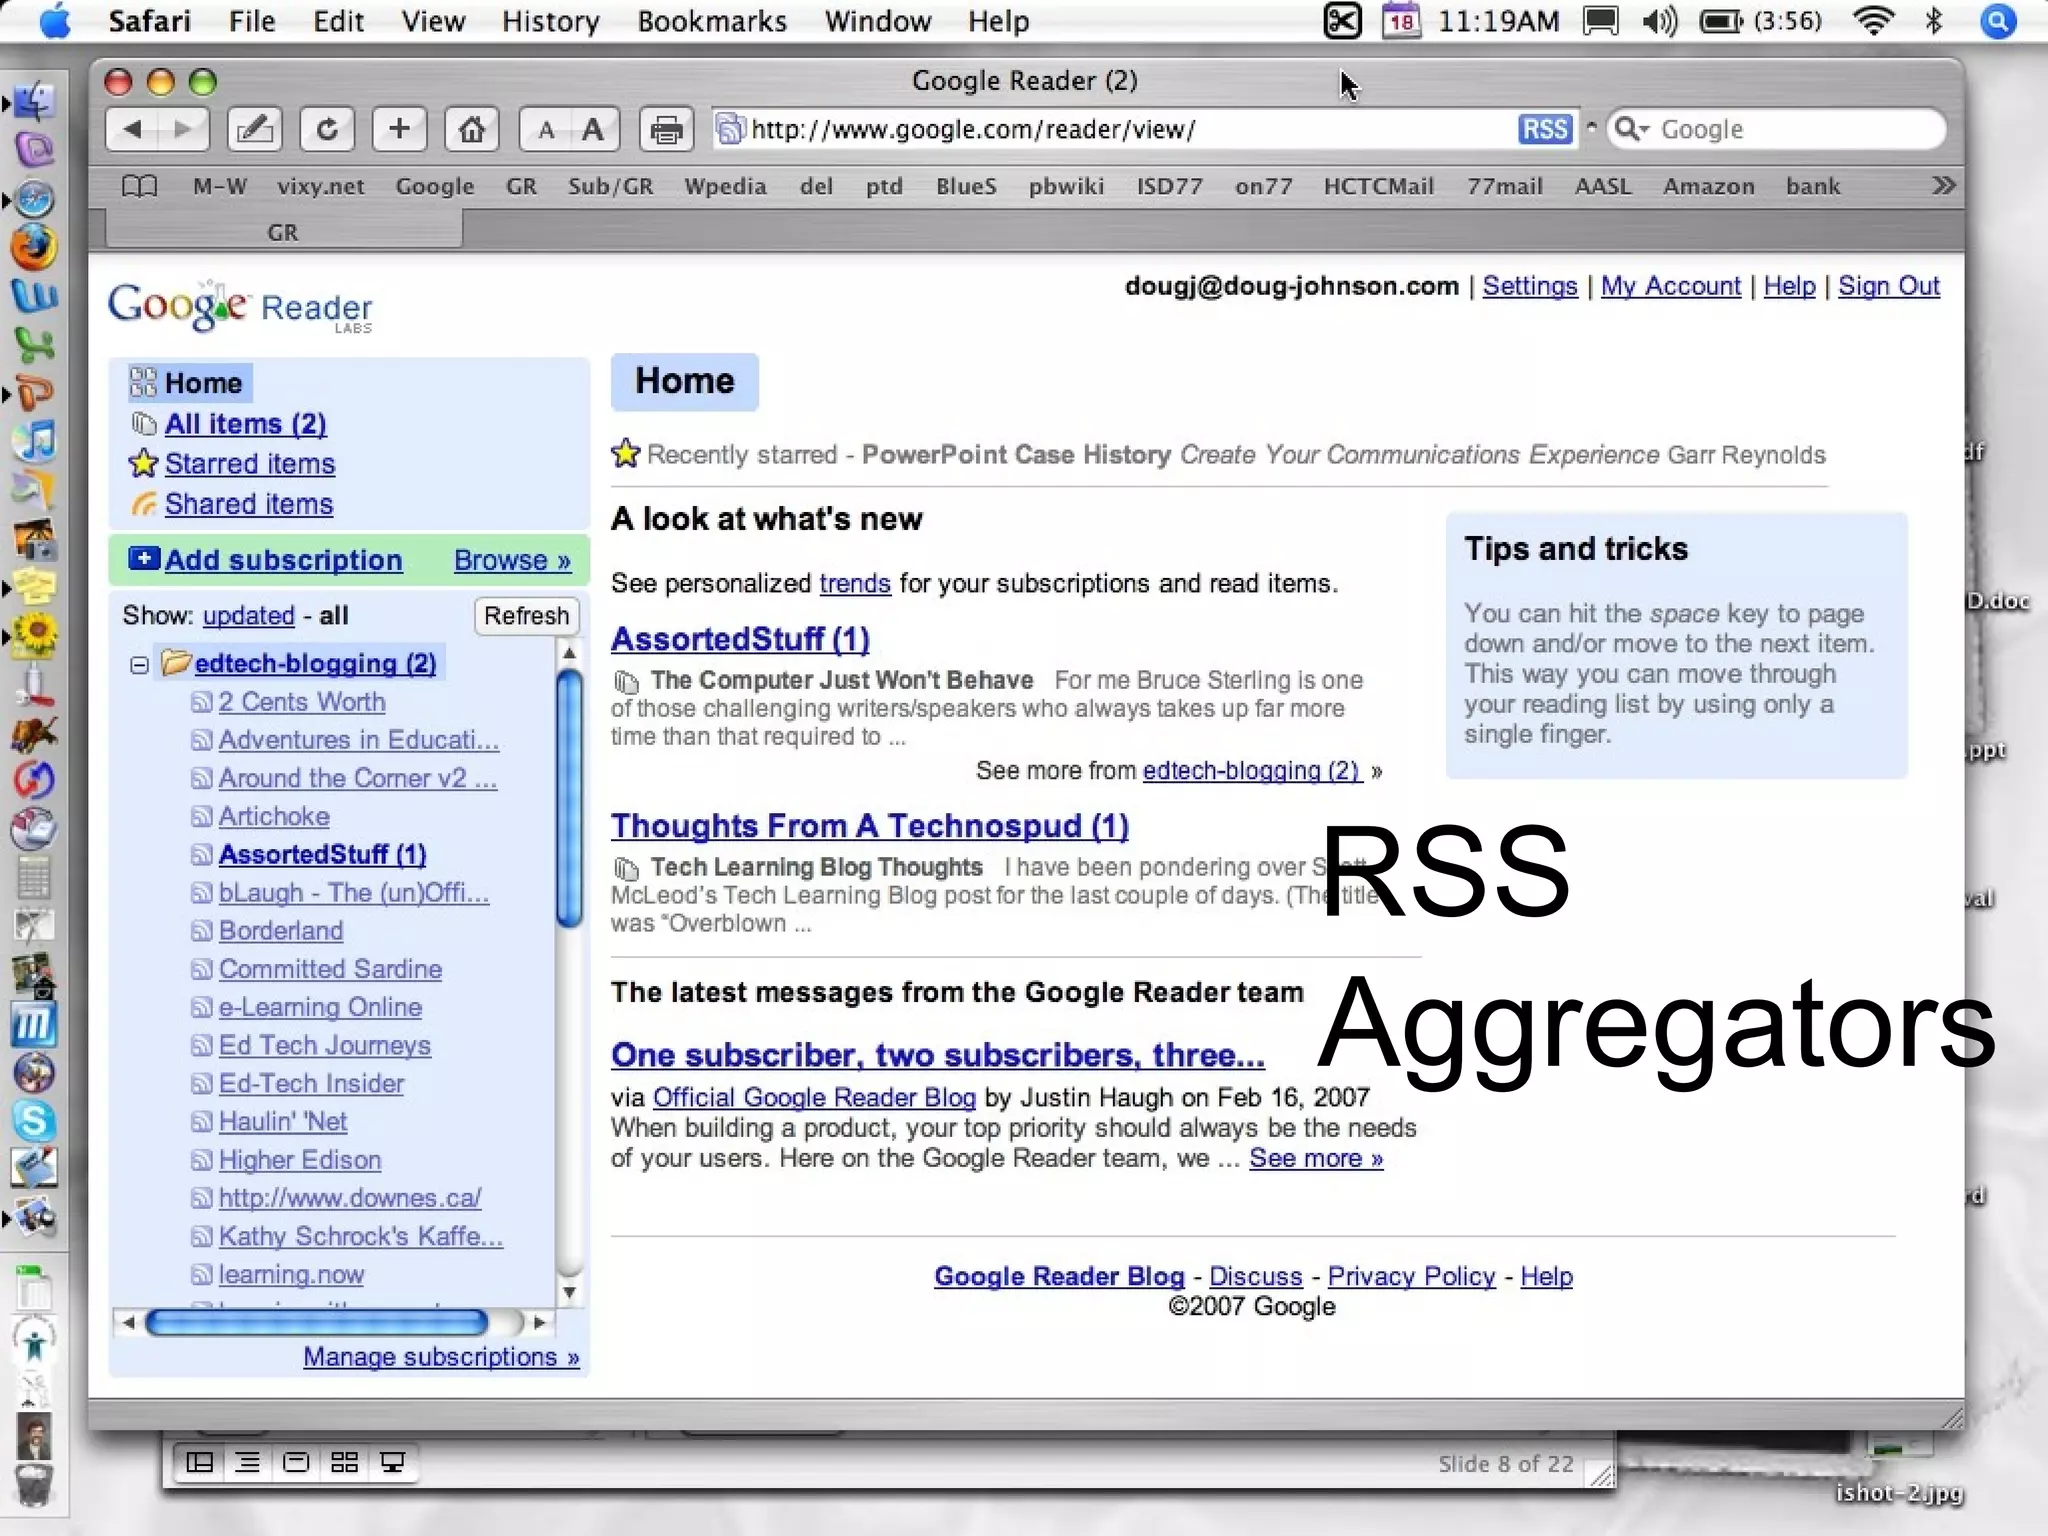
Task: Open the Bookmarks menu
Action: coord(712,21)
